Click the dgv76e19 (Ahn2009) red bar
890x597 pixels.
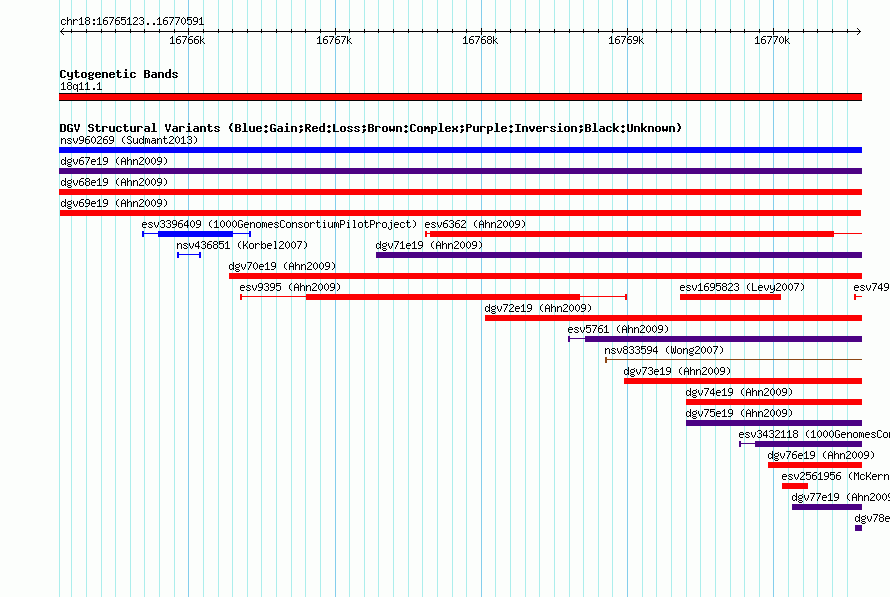(x=815, y=465)
